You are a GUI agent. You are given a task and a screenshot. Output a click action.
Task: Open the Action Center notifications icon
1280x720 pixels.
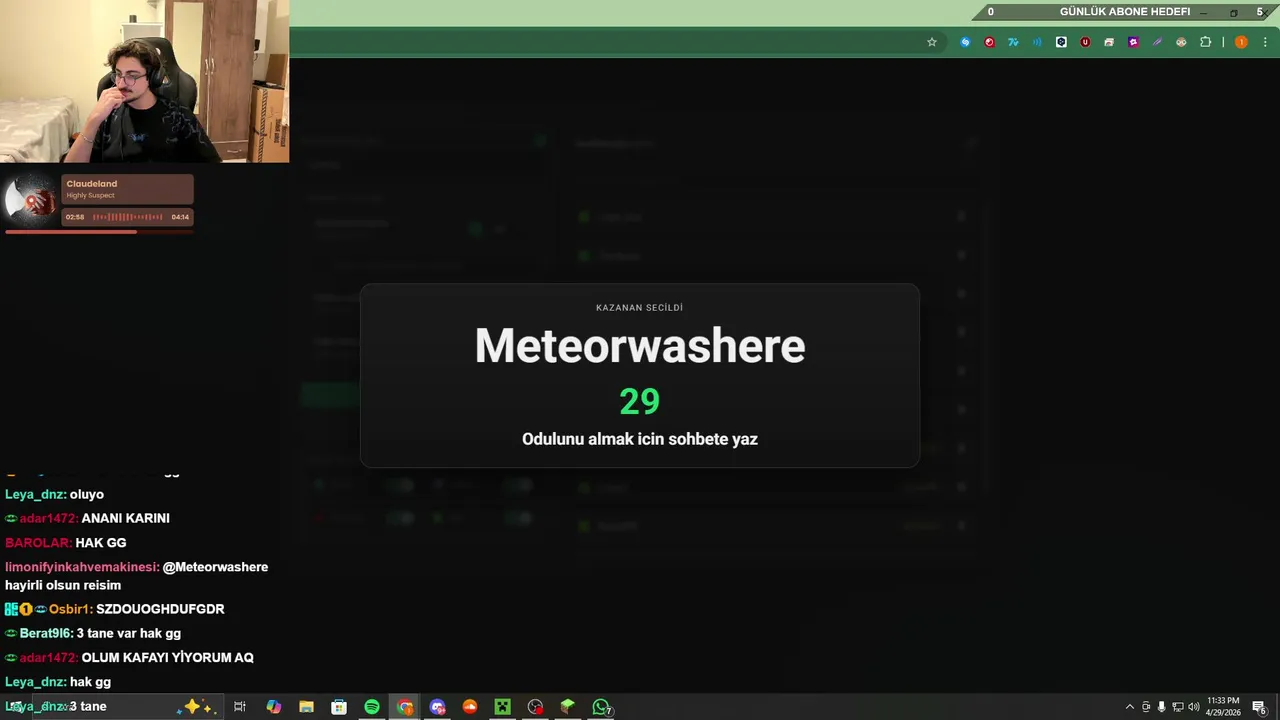[1260, 708]
